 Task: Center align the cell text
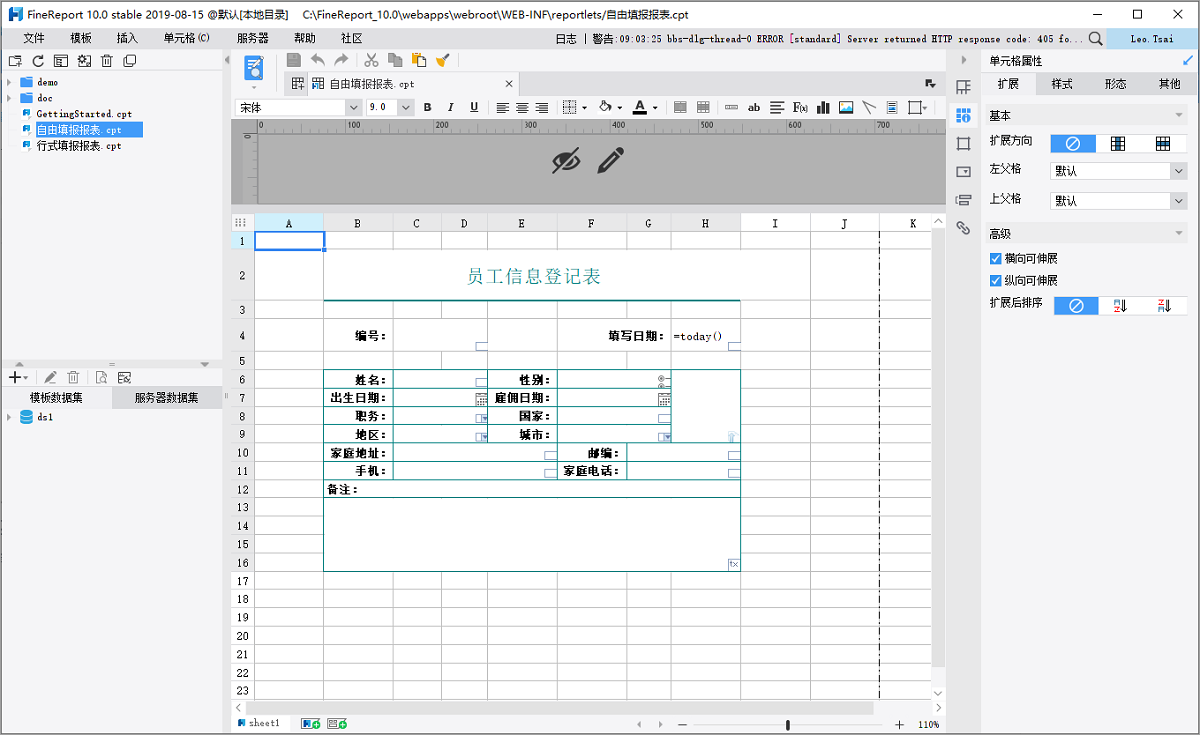point(522,107)
